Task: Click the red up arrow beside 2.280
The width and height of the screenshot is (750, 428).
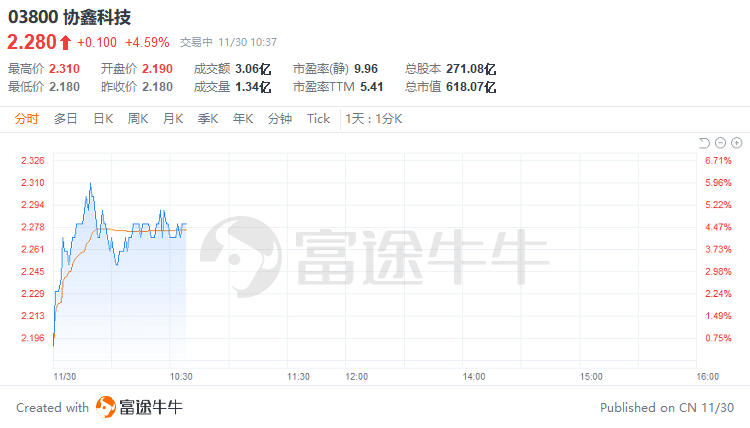Action: (x=66, y=43)
